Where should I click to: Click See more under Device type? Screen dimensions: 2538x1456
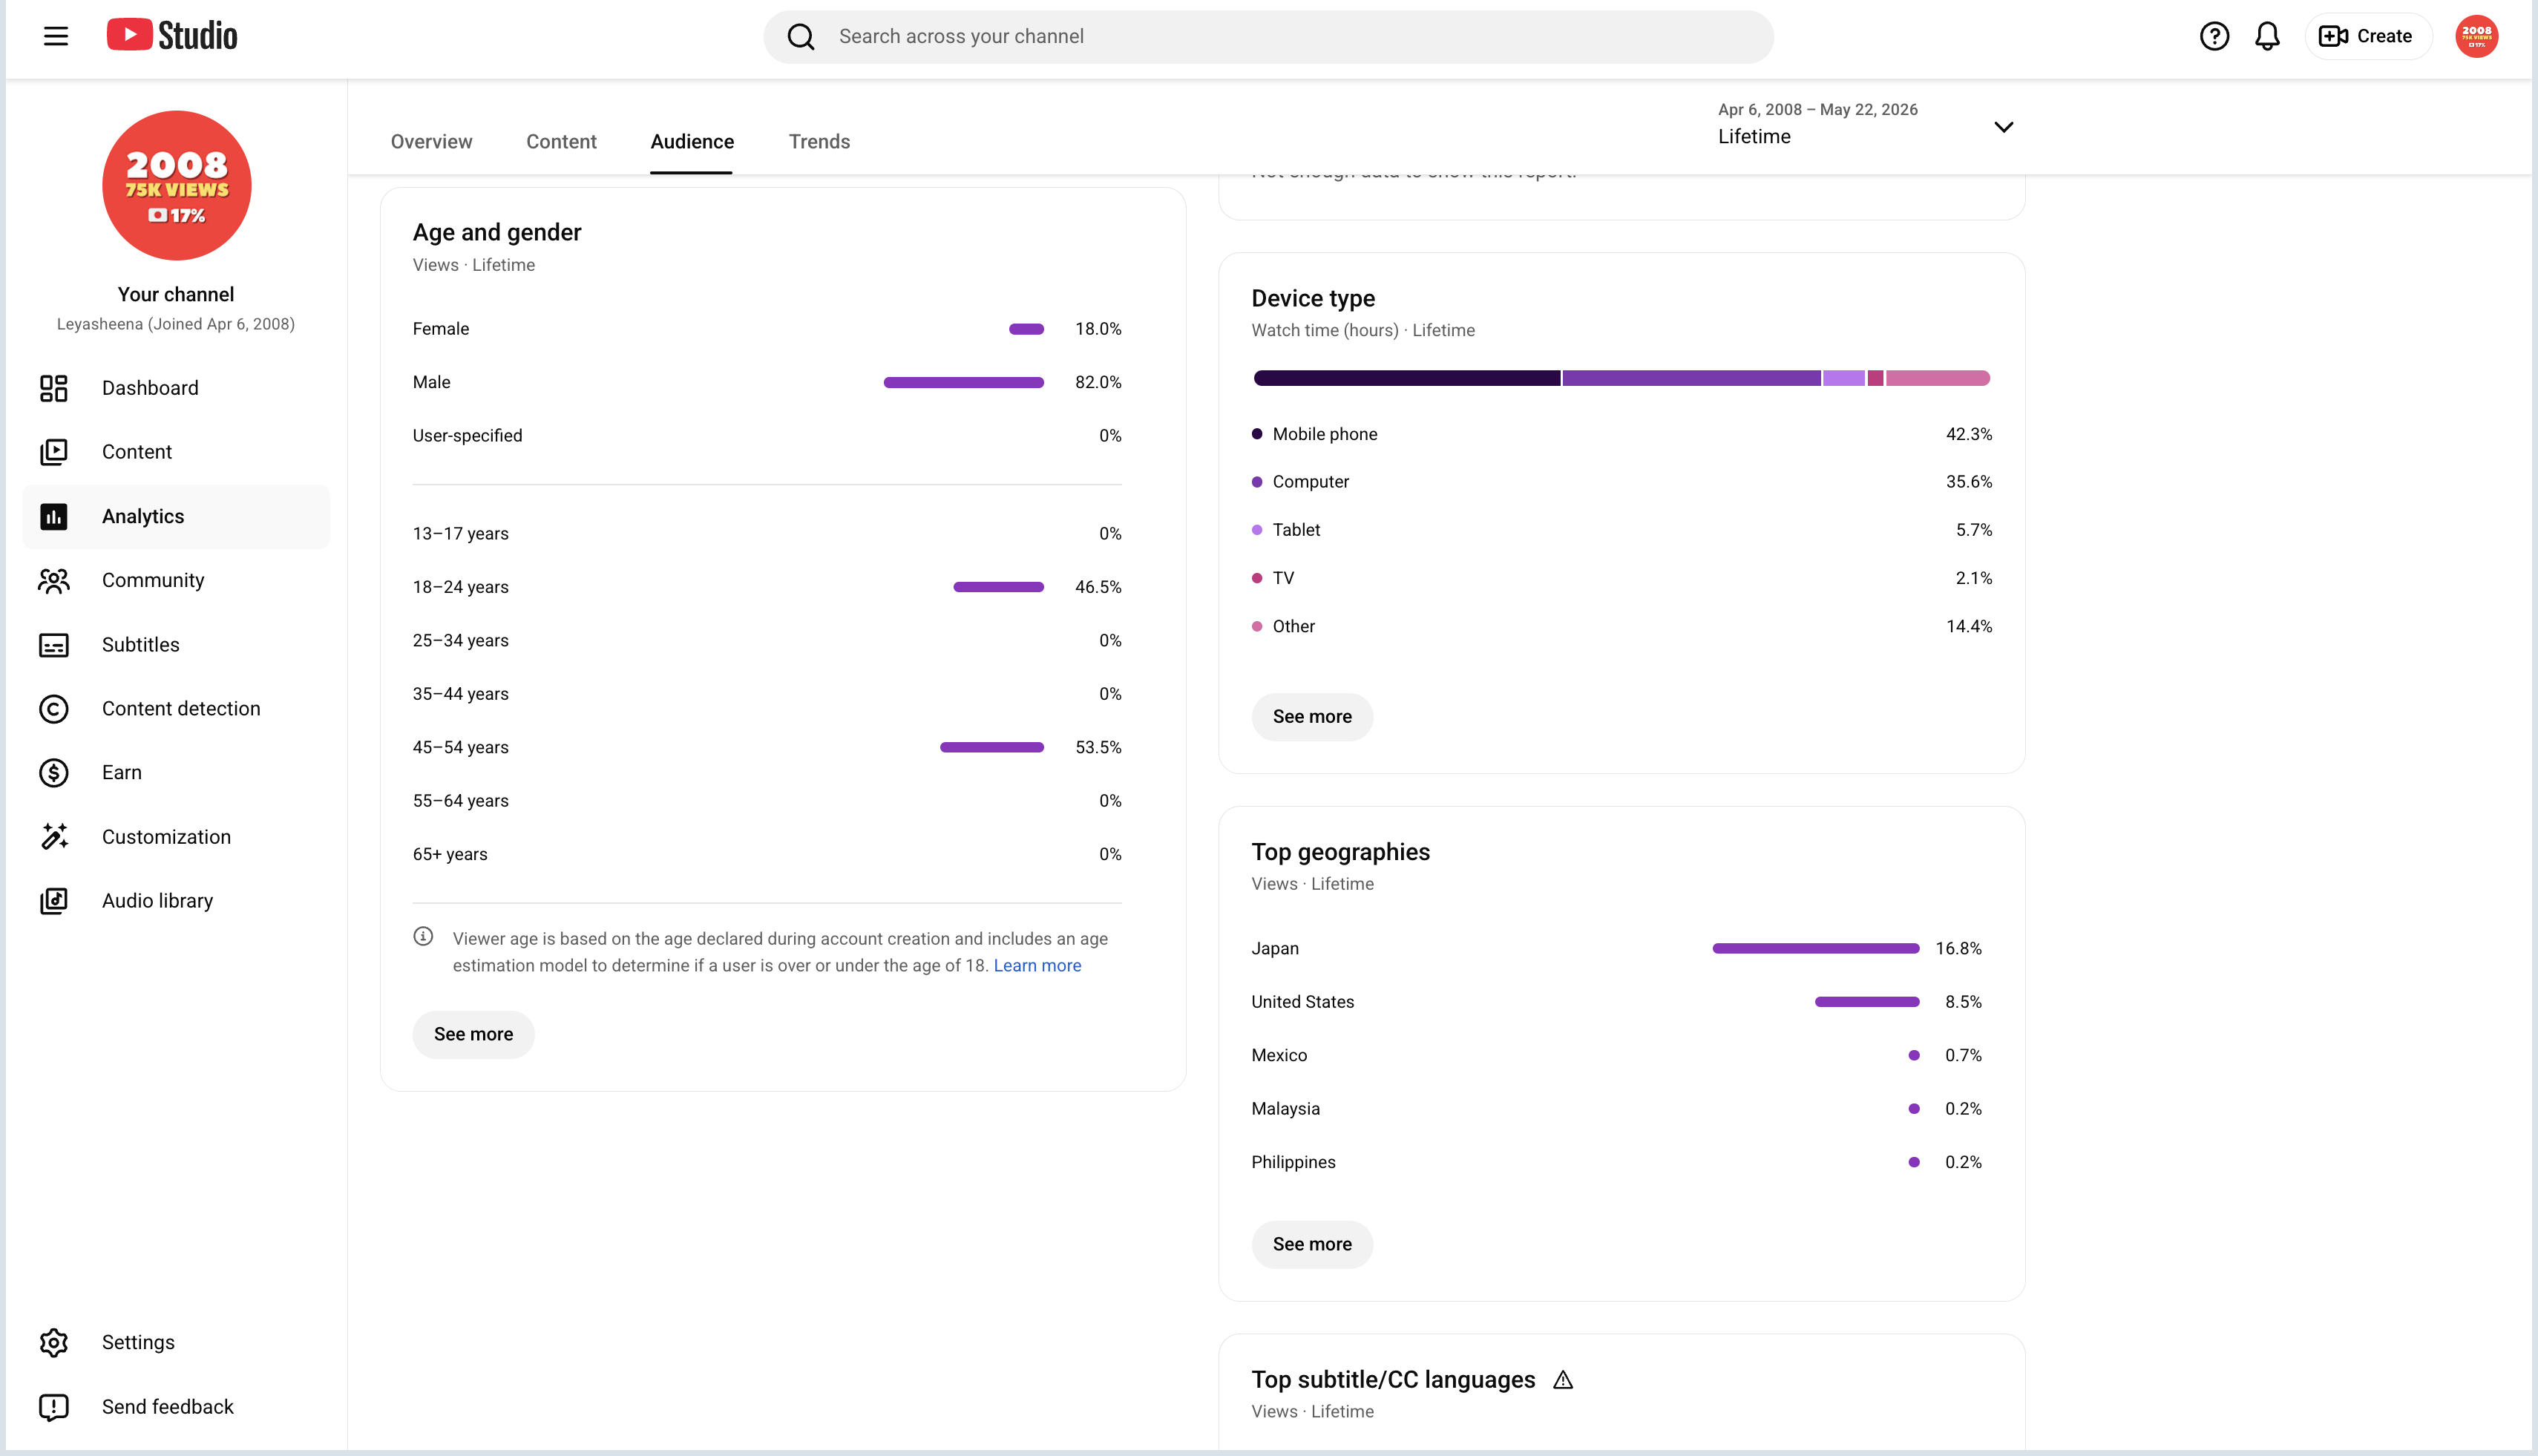[x=1312, y=717]
